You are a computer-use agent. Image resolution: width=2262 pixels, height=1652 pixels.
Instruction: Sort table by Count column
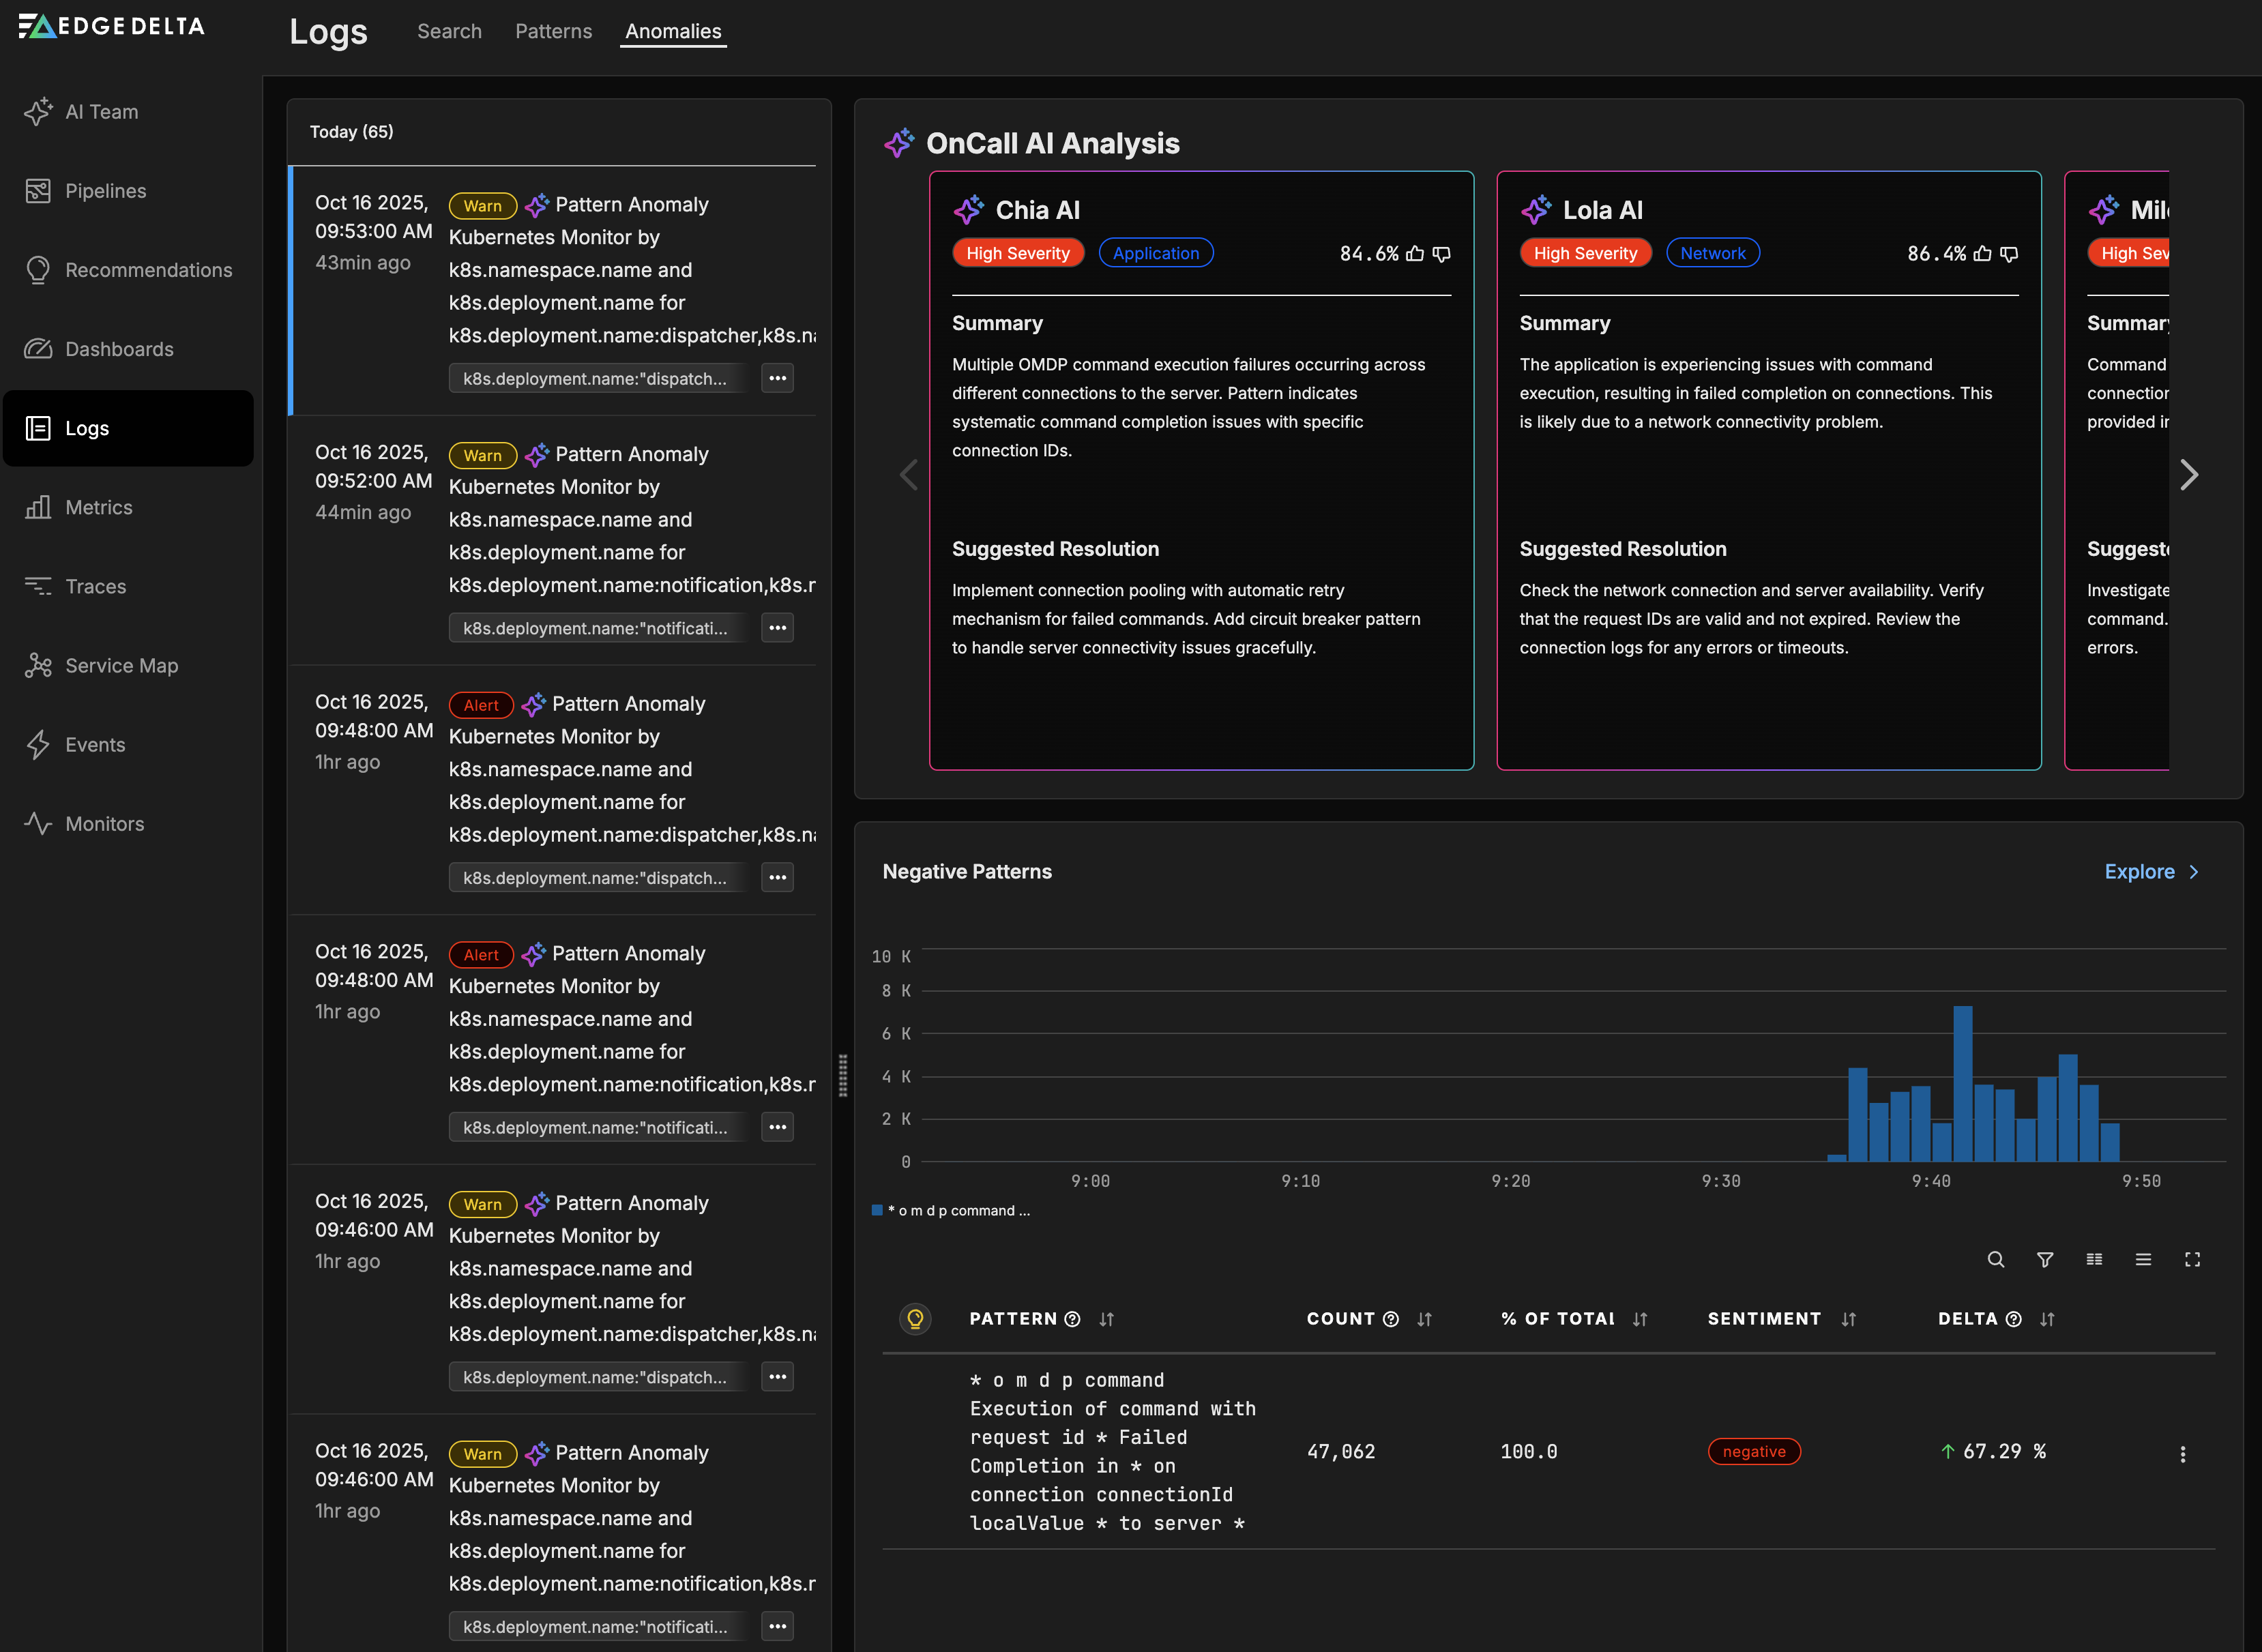click(x=1424, y=1320)
